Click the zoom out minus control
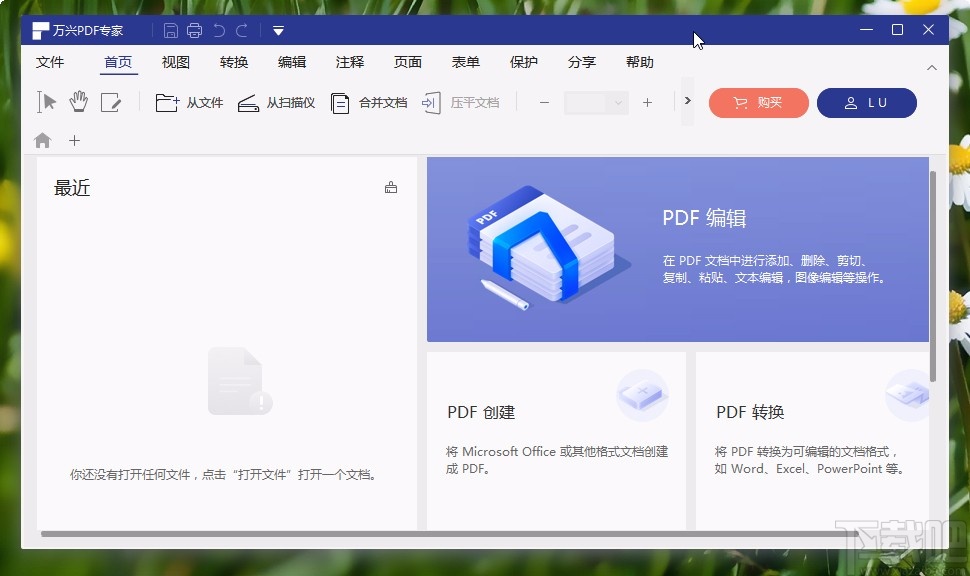 coord(544,103)
